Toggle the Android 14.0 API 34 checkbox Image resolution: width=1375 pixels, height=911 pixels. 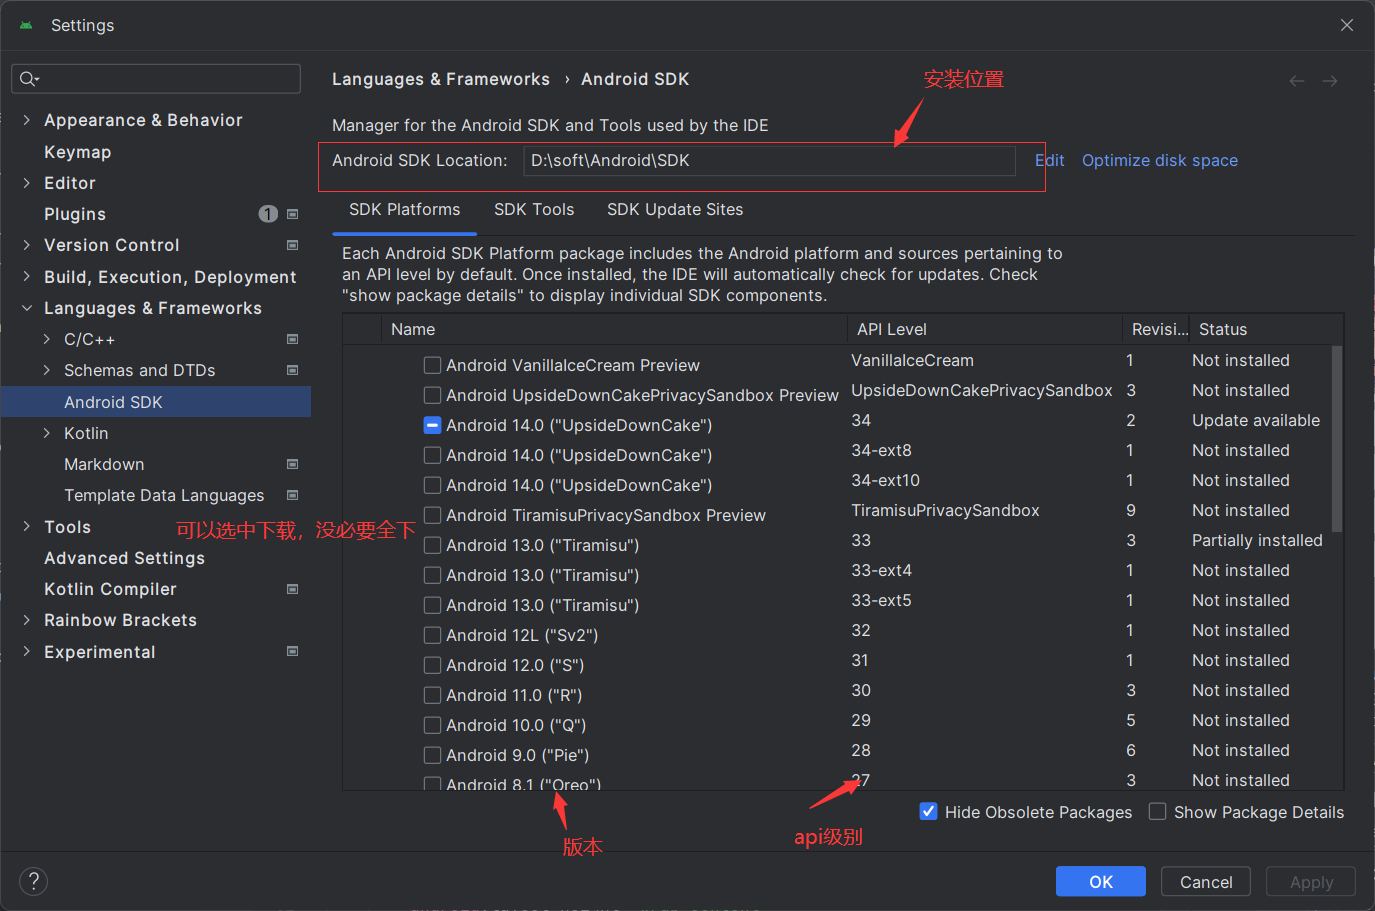click(x=432, y=425)
